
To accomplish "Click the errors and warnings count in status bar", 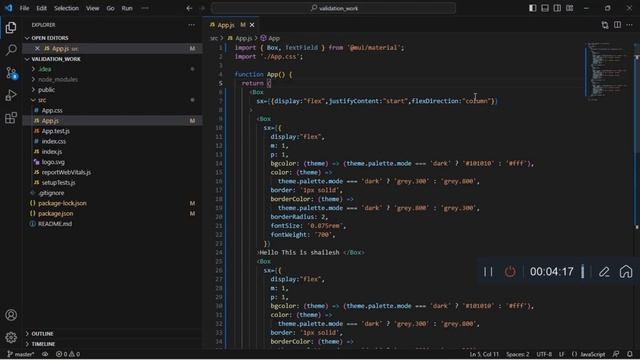I will (x=68, y=354).
